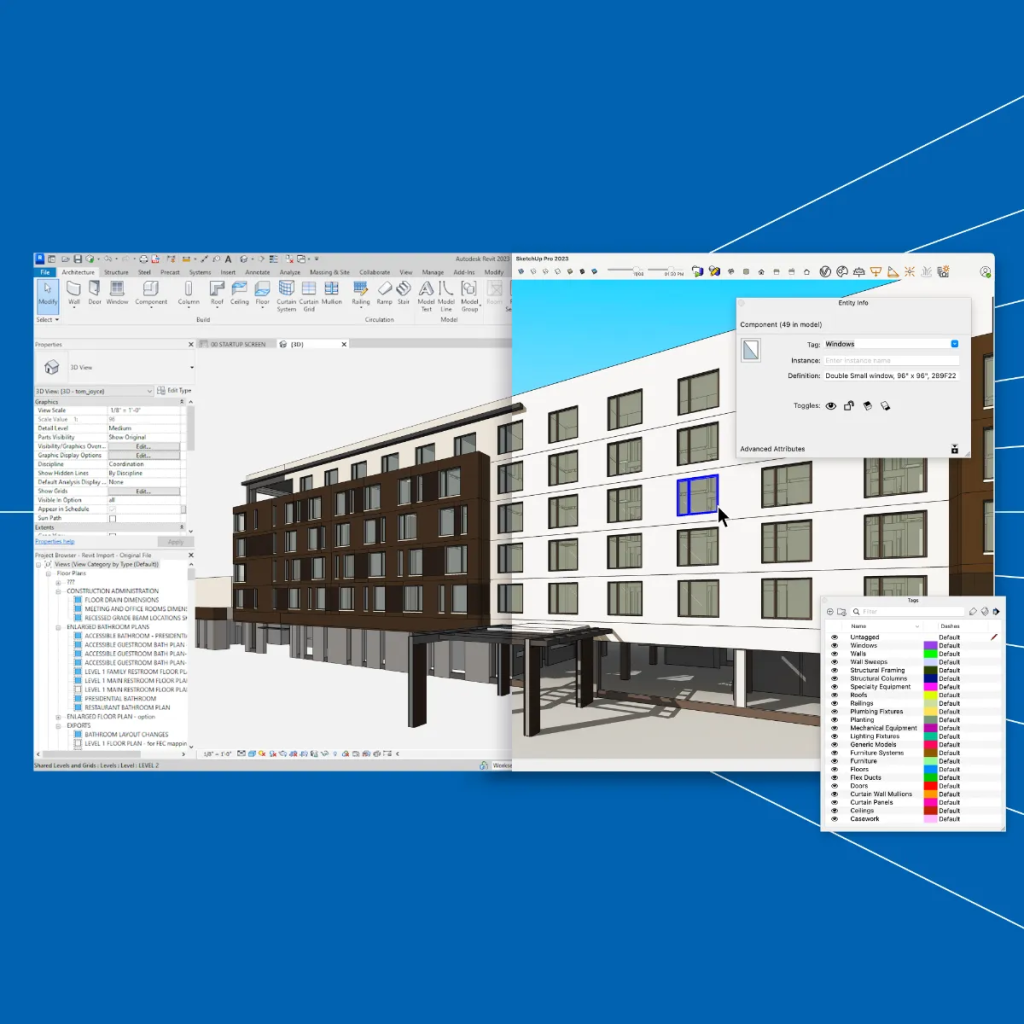Expand the Enlarged Floor Plan - option node
This screenshot has width=1024, height=1024.
tap(59, 717)
